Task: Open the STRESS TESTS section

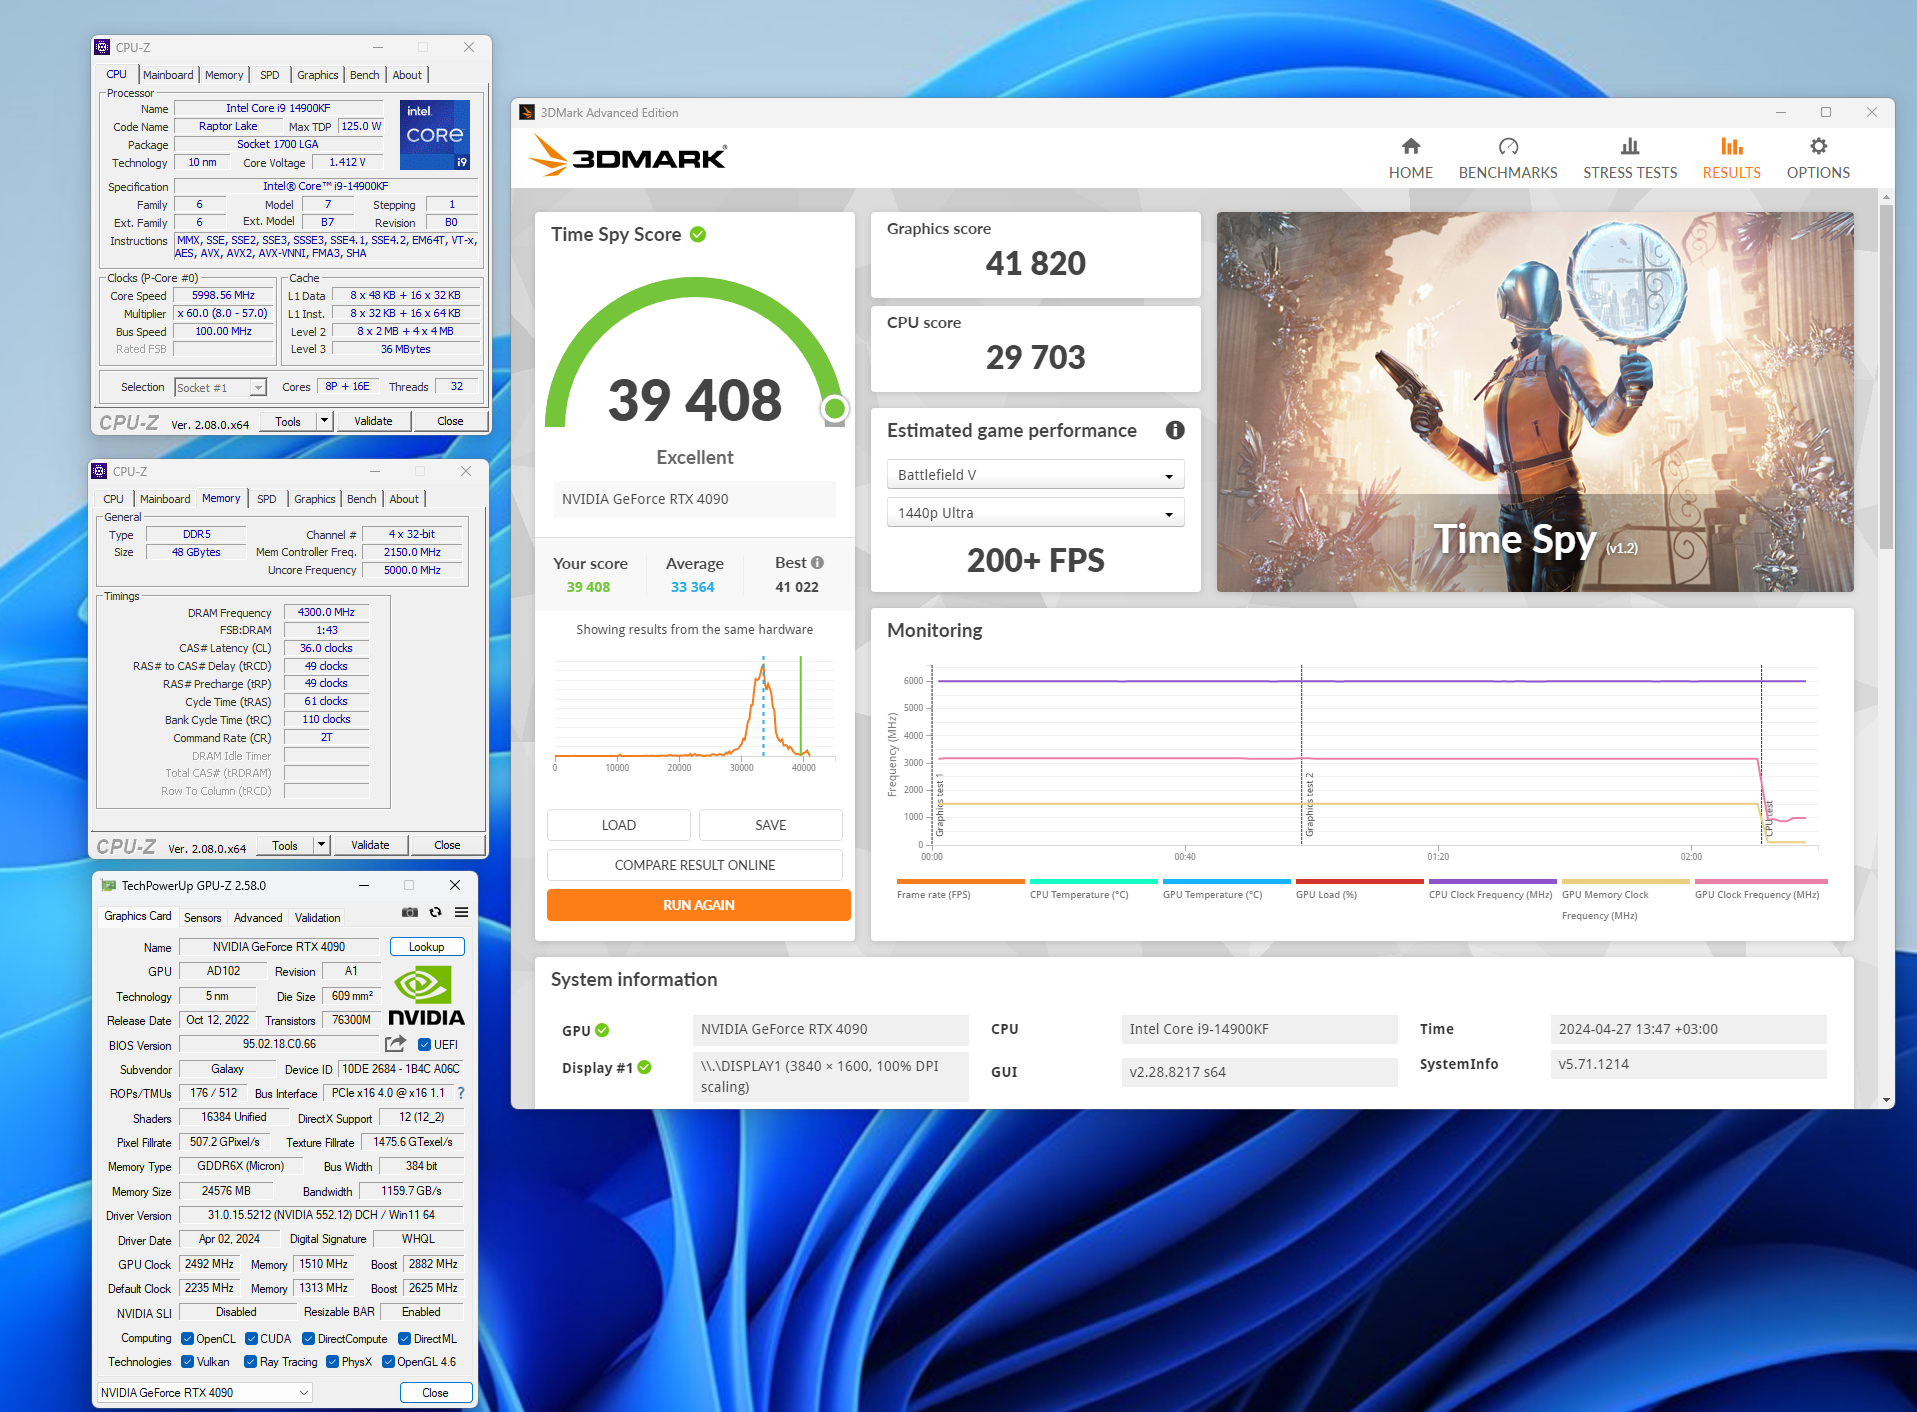Action: coord(1629,158)
